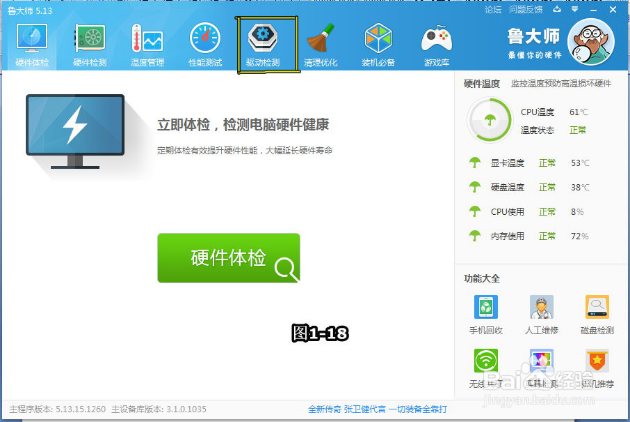
Task: Open the main menu dropdown arrow icon
Action: click(x=575, y=9)
